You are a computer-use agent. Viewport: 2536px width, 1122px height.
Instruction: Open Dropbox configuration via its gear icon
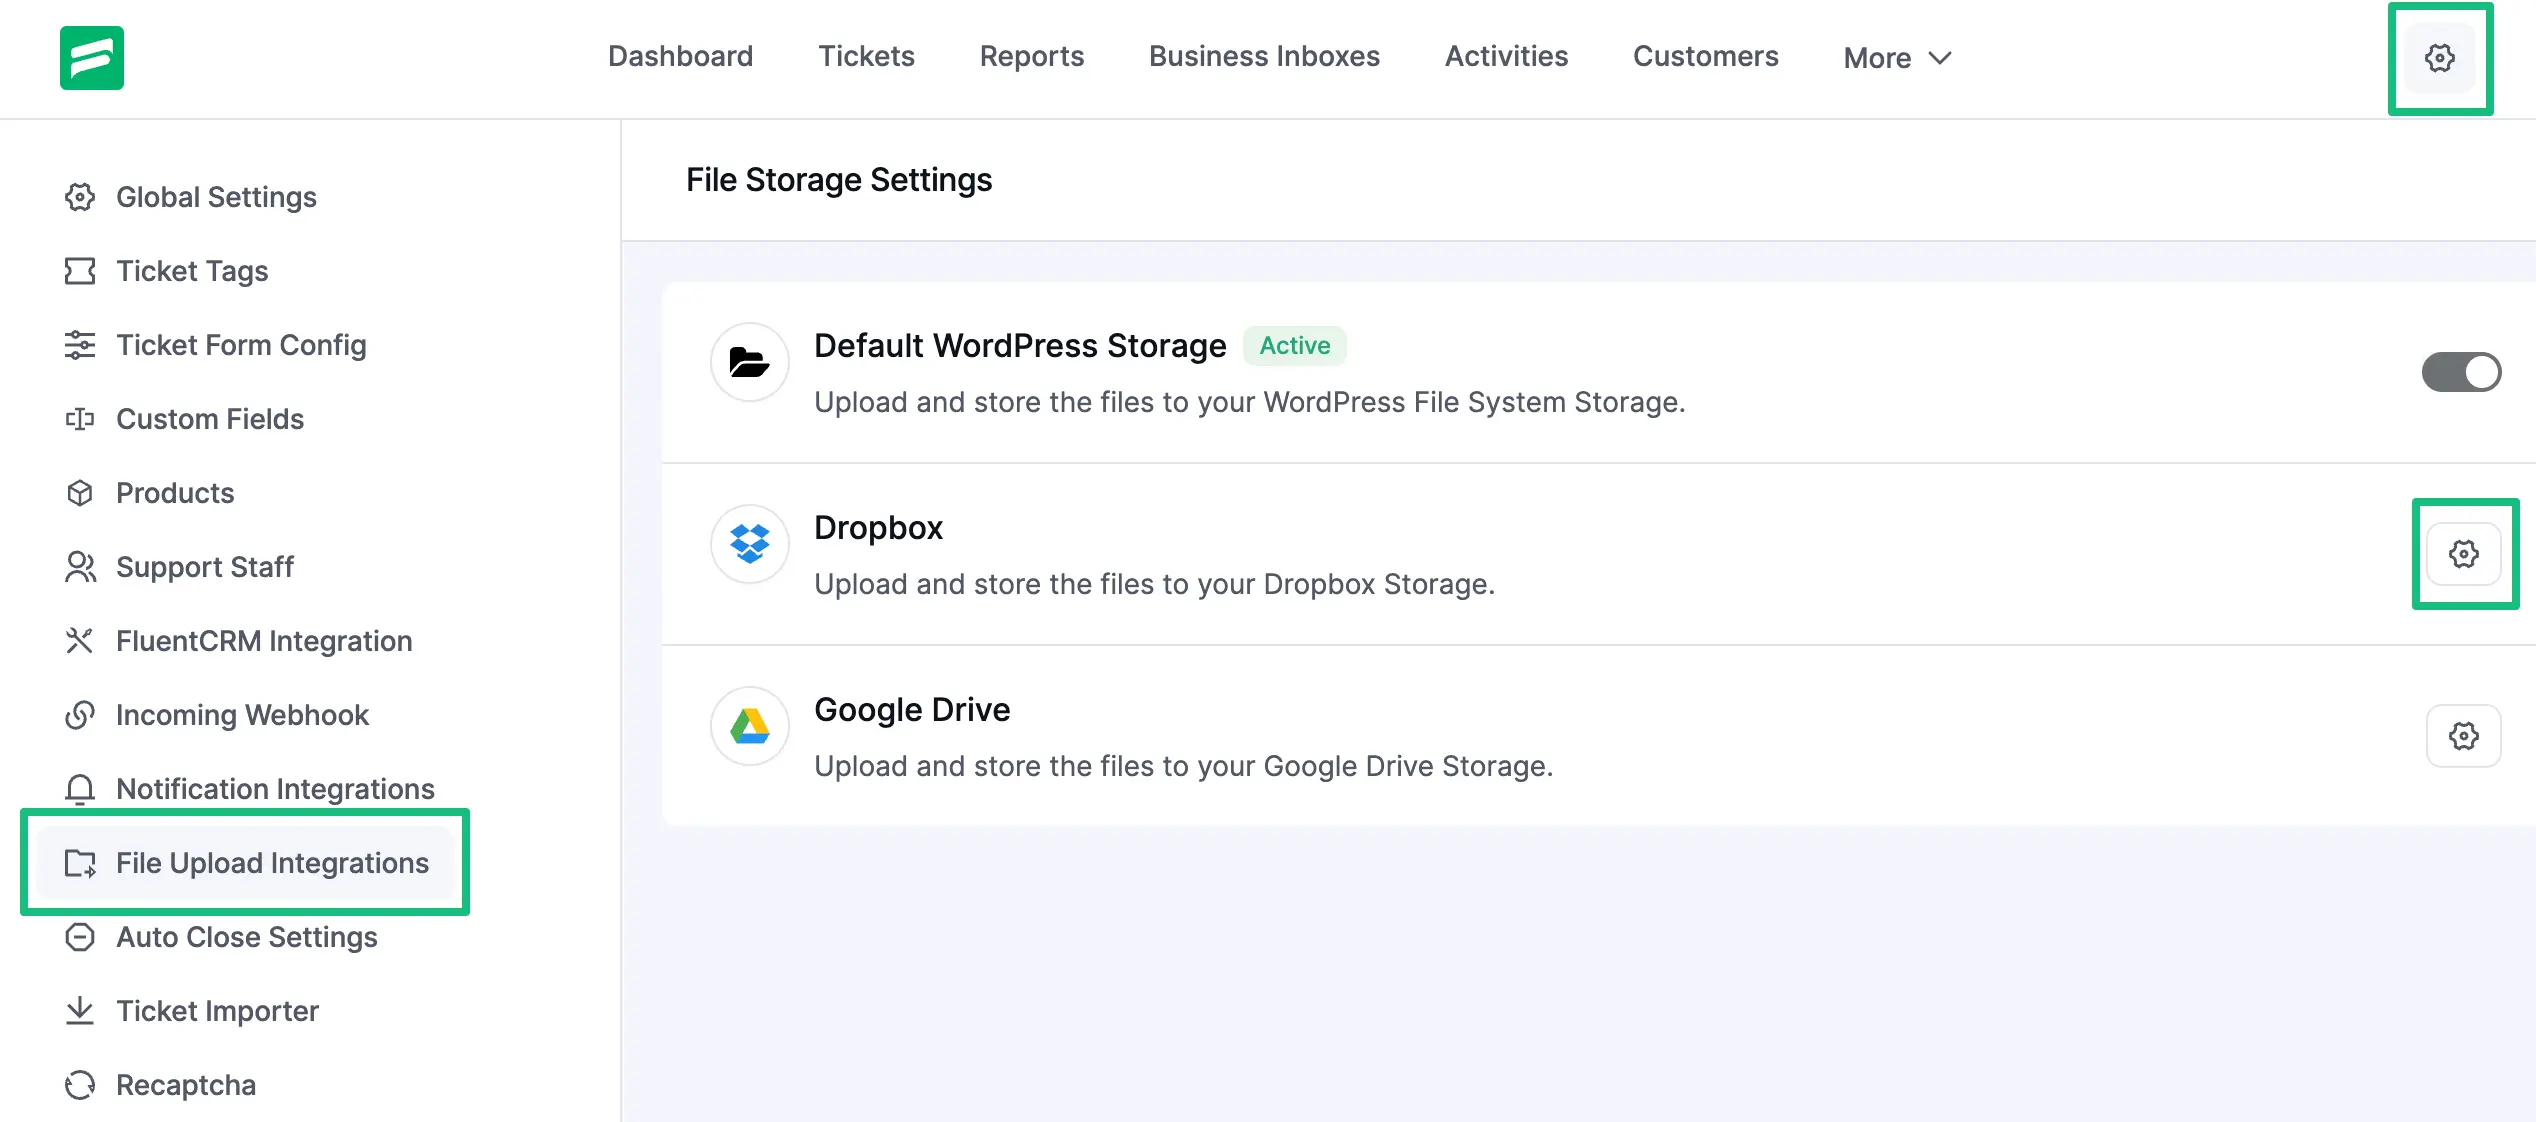[2464, 553]
